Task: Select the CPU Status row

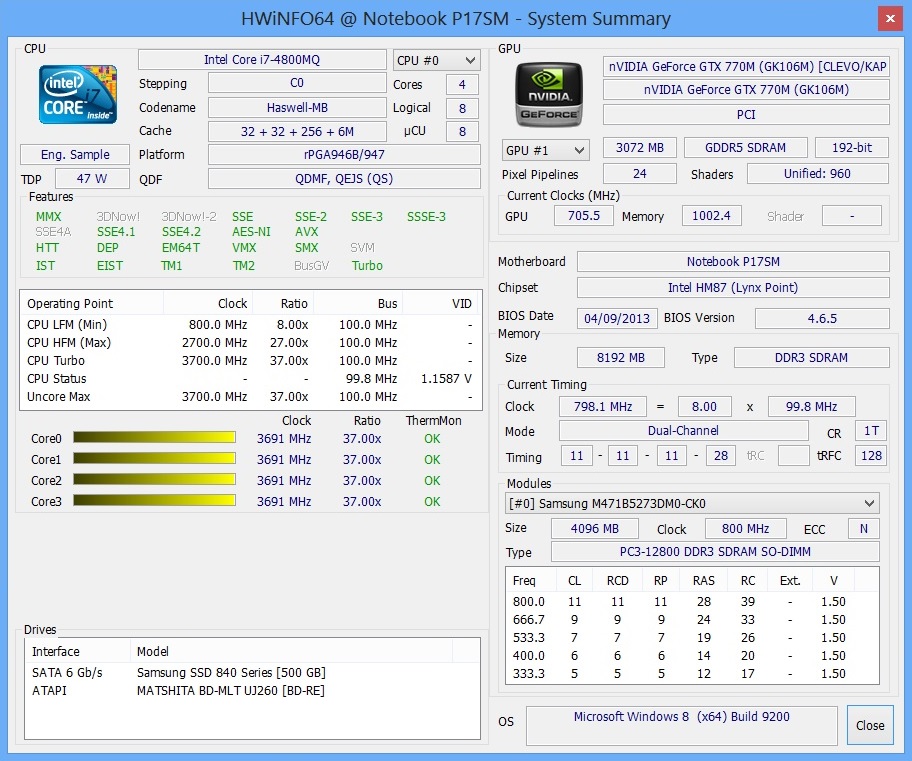Action: 251,379
